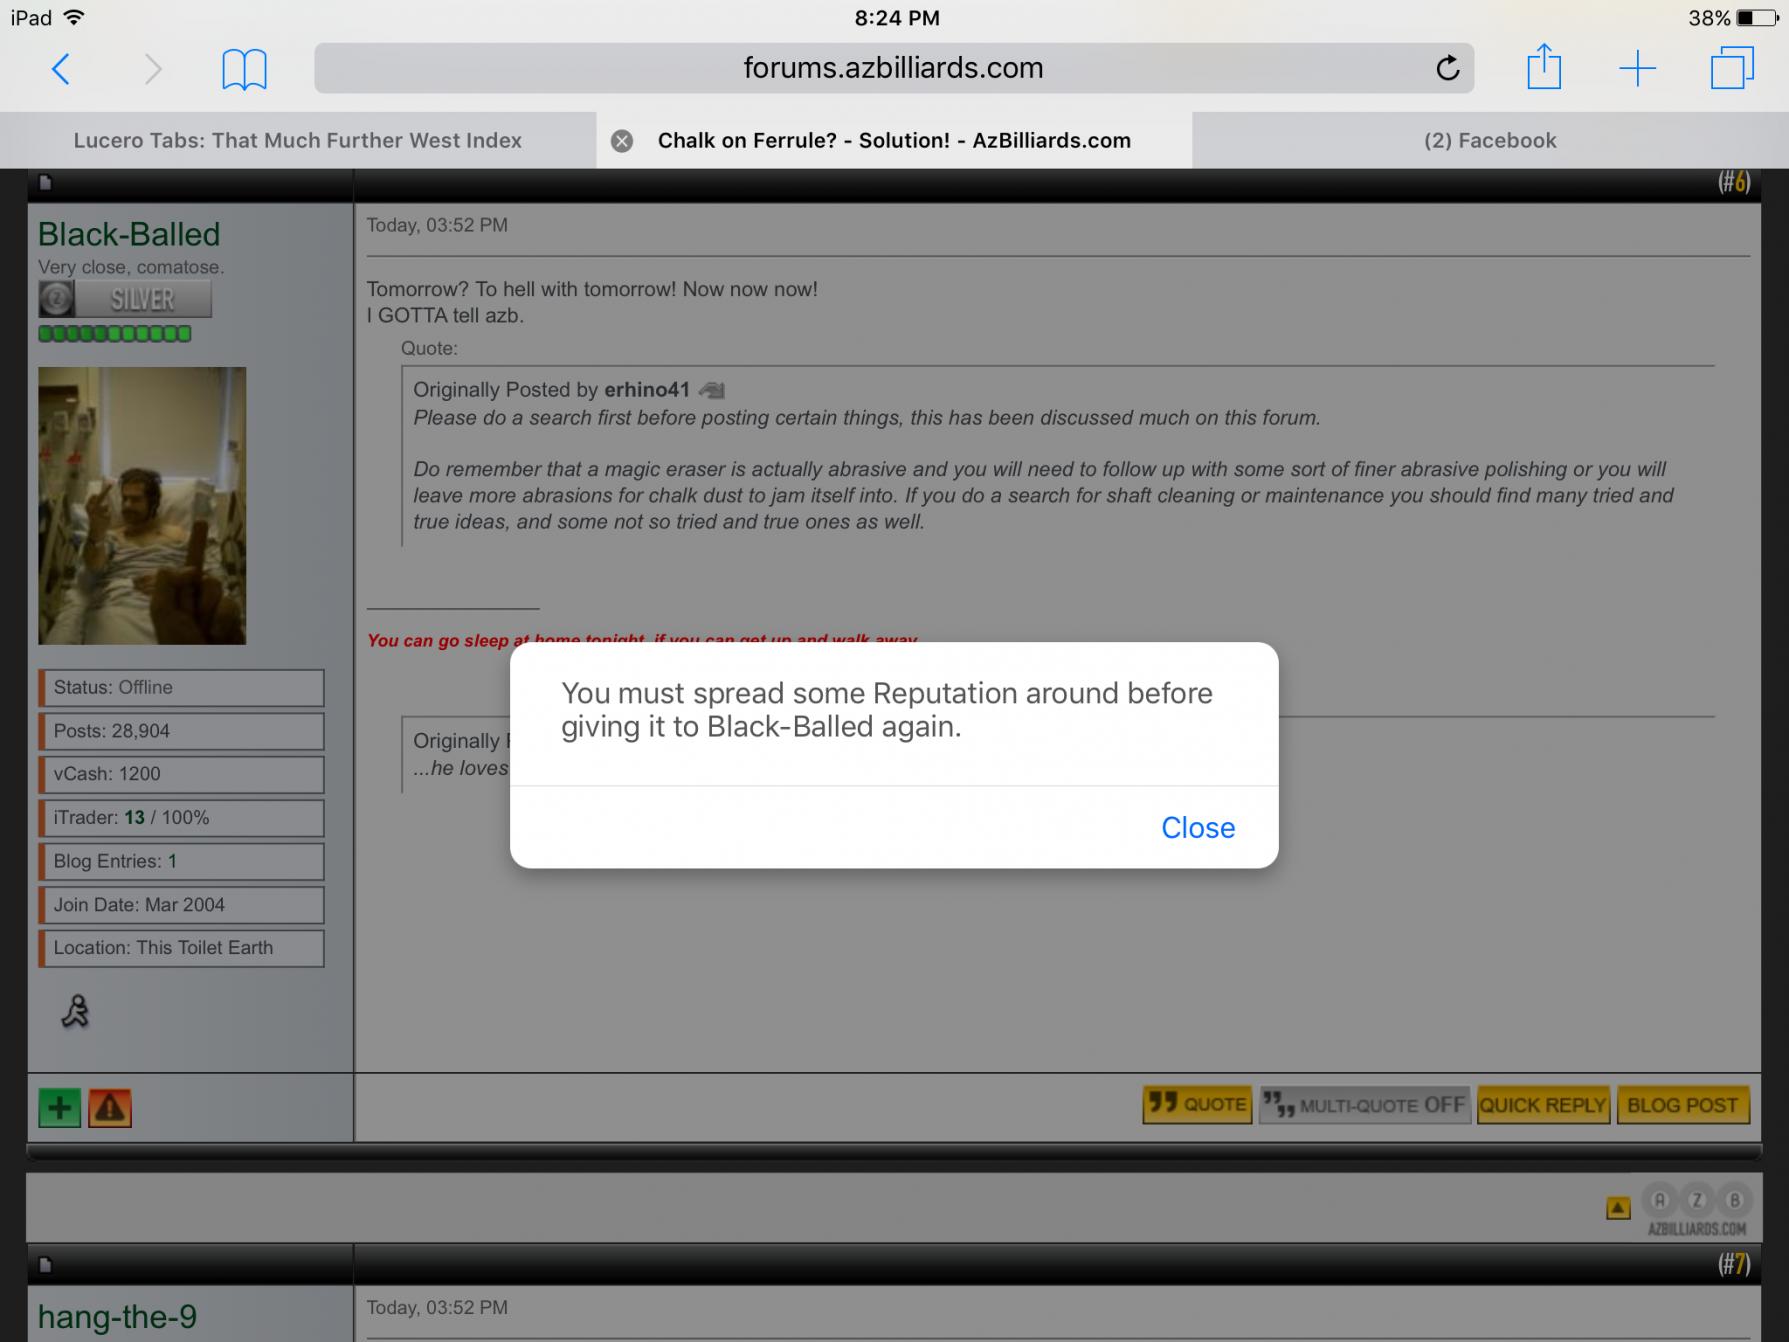1789x1342 pixels.
Task: Report post with warning triangle icon
Action: pyautogui.click(x=110, y=1108)
